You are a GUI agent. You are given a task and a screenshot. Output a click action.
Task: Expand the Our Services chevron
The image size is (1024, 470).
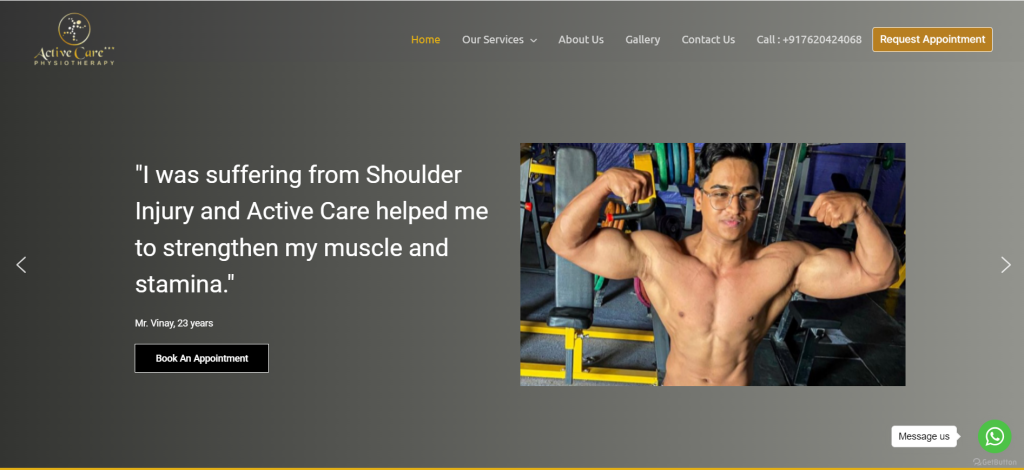534,40
